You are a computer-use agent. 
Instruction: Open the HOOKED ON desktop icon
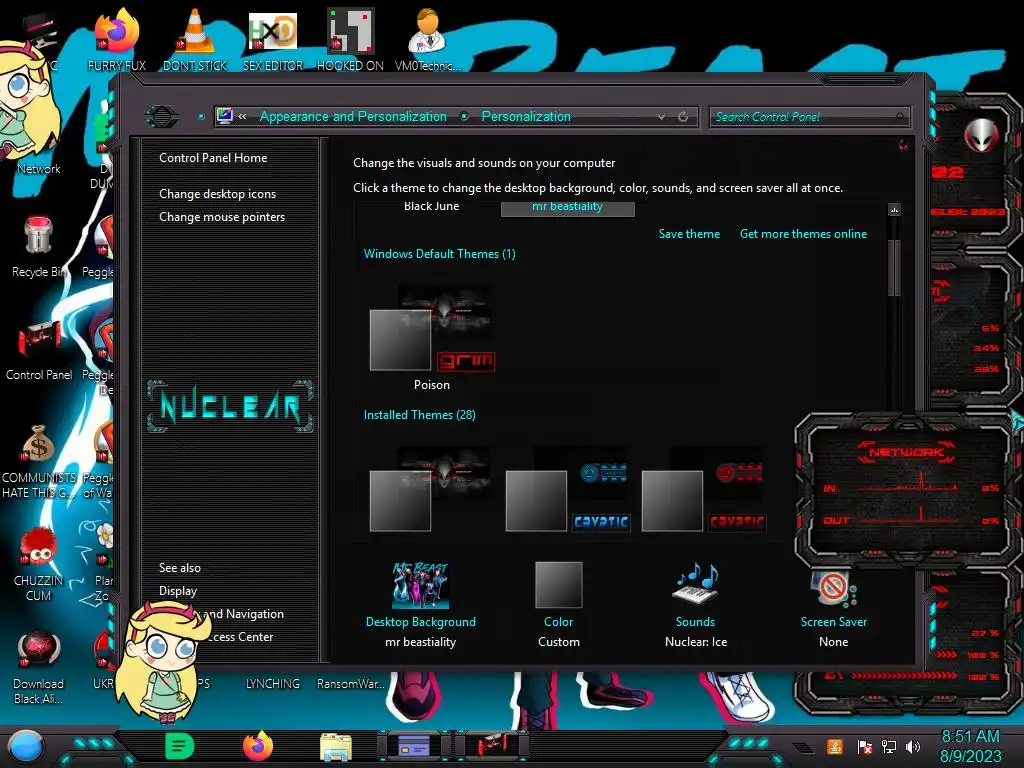(x=350, y=38)
